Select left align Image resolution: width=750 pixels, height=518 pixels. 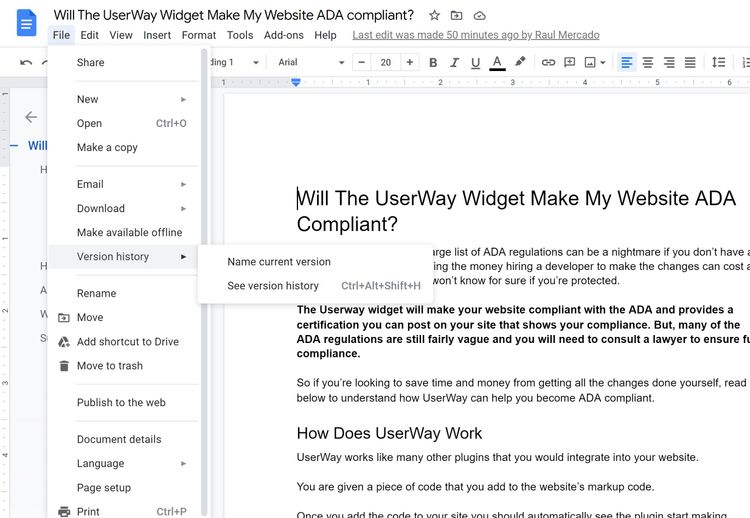coord(627,62)
